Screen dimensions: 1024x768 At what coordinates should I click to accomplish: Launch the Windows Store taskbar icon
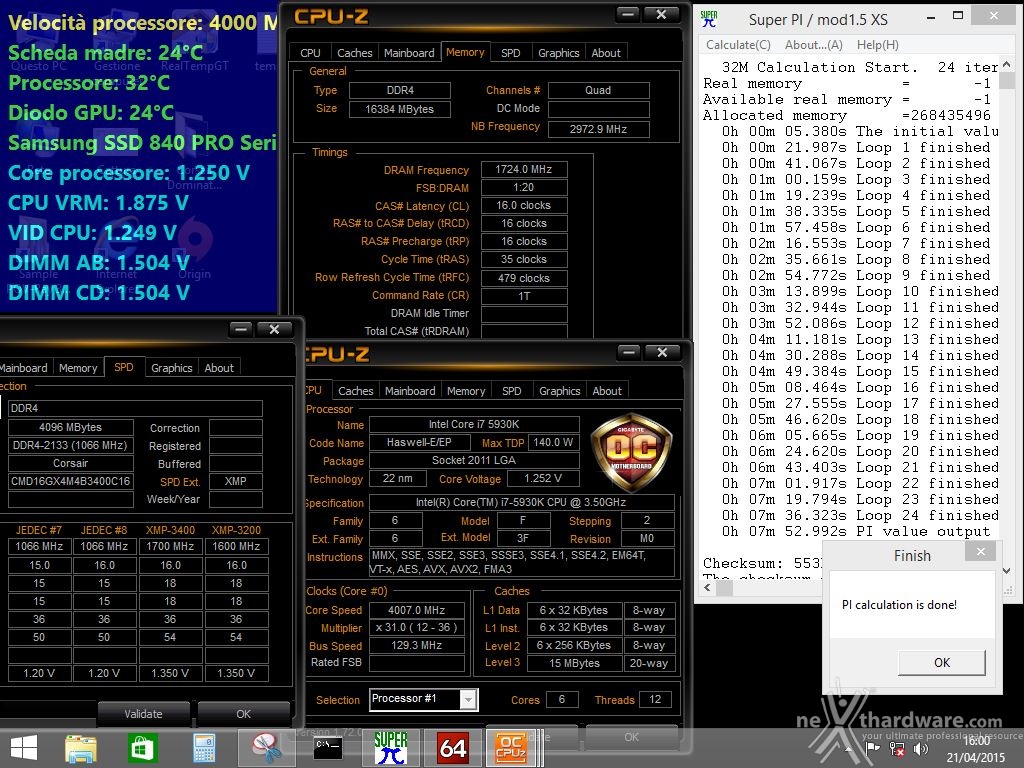pos(142,748)
